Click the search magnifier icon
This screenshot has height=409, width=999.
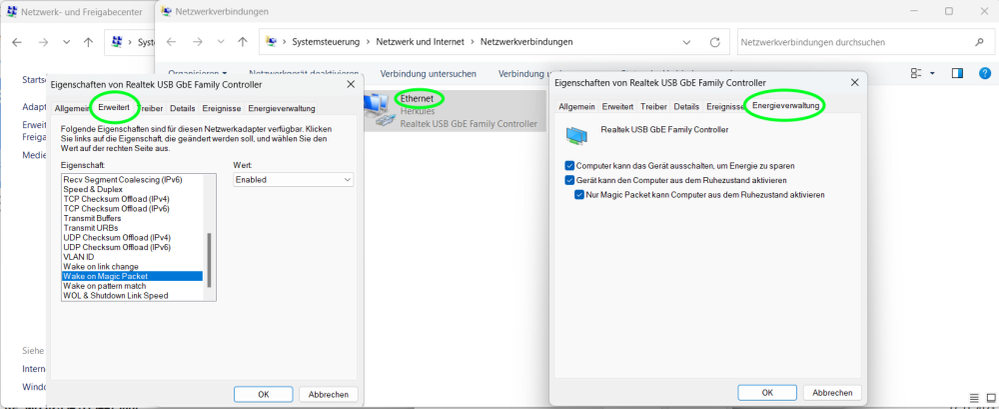click(x=979, y=42)
